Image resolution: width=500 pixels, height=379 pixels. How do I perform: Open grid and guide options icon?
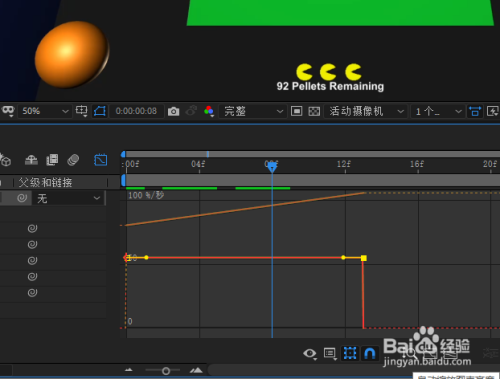(x=82, y=111)
